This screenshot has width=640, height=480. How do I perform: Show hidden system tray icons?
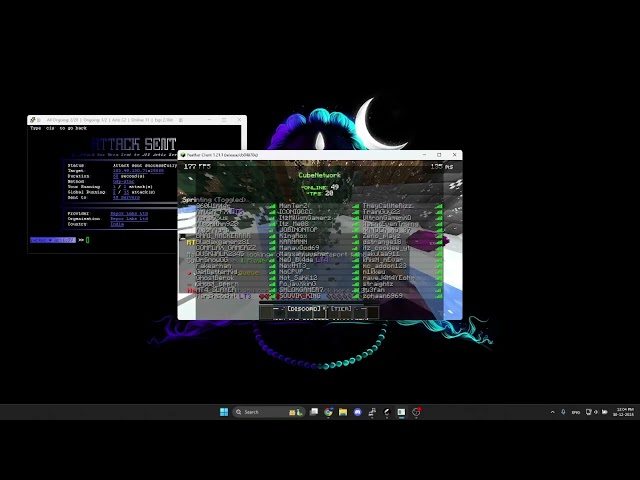tap(553, 412)
